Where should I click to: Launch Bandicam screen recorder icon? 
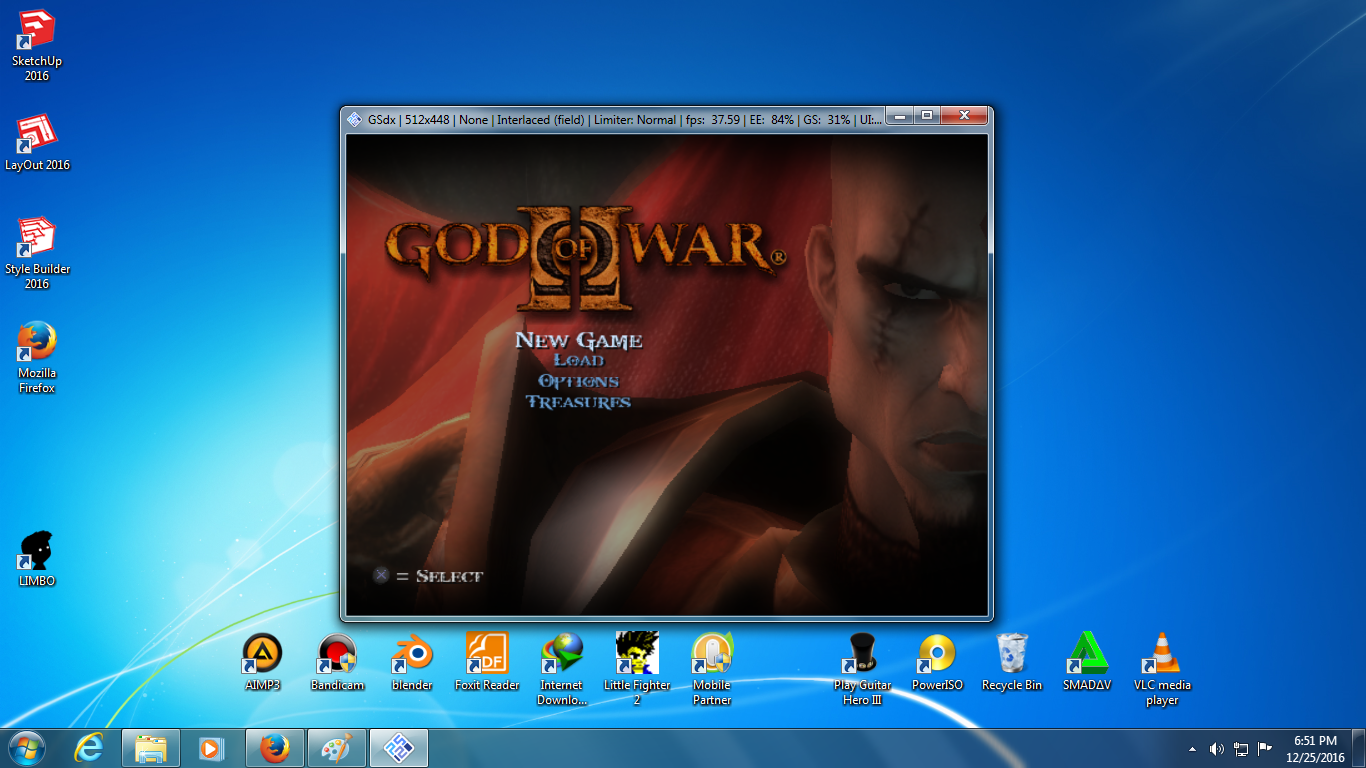tap(337, 662)
